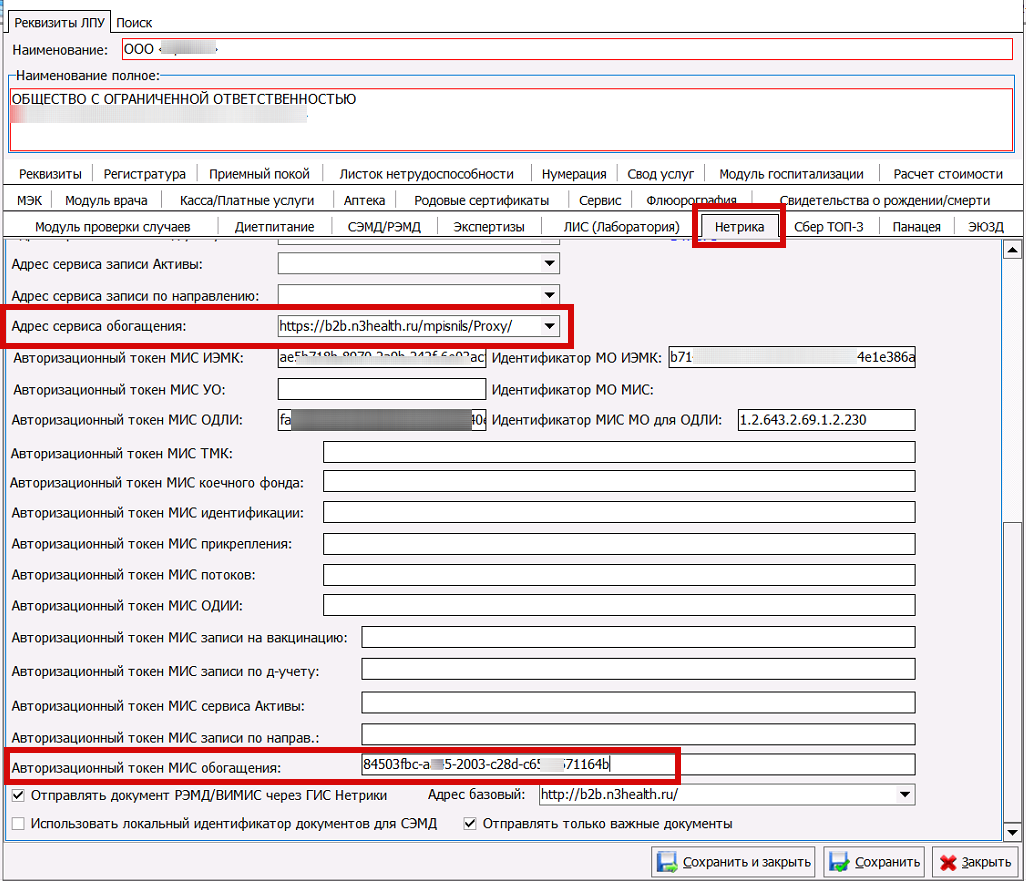Screen dimensions: 1026x883
Task: Click токен МИС записи на вакцинацию field
Action: [x=638, y=637]
